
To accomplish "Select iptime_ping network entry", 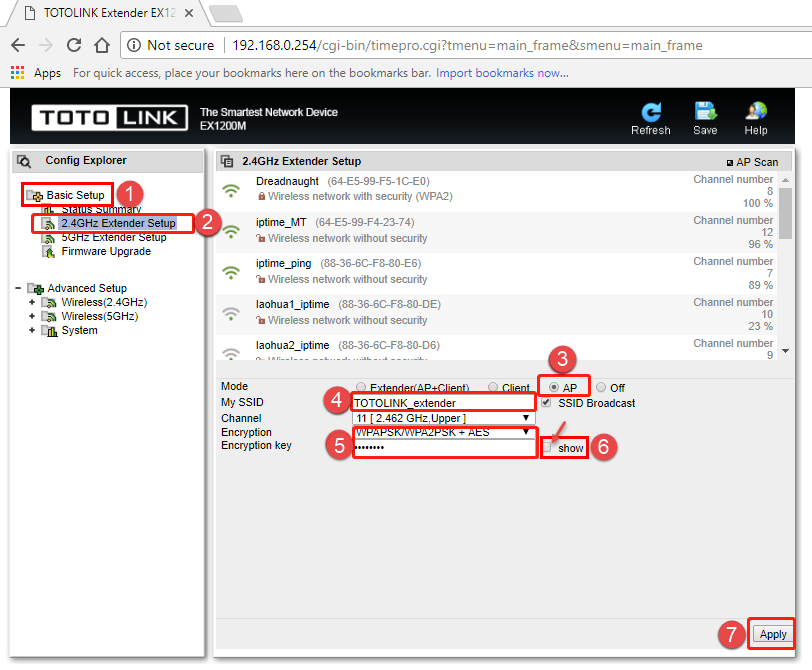I will 497,273.
